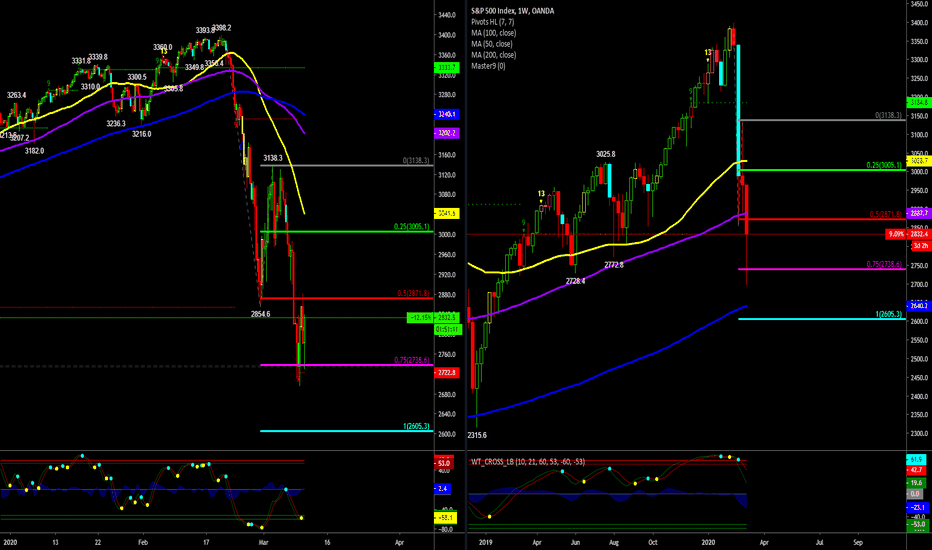Click the yellow 3028.7 price label

pyautogui.click(x=919, y=161)
